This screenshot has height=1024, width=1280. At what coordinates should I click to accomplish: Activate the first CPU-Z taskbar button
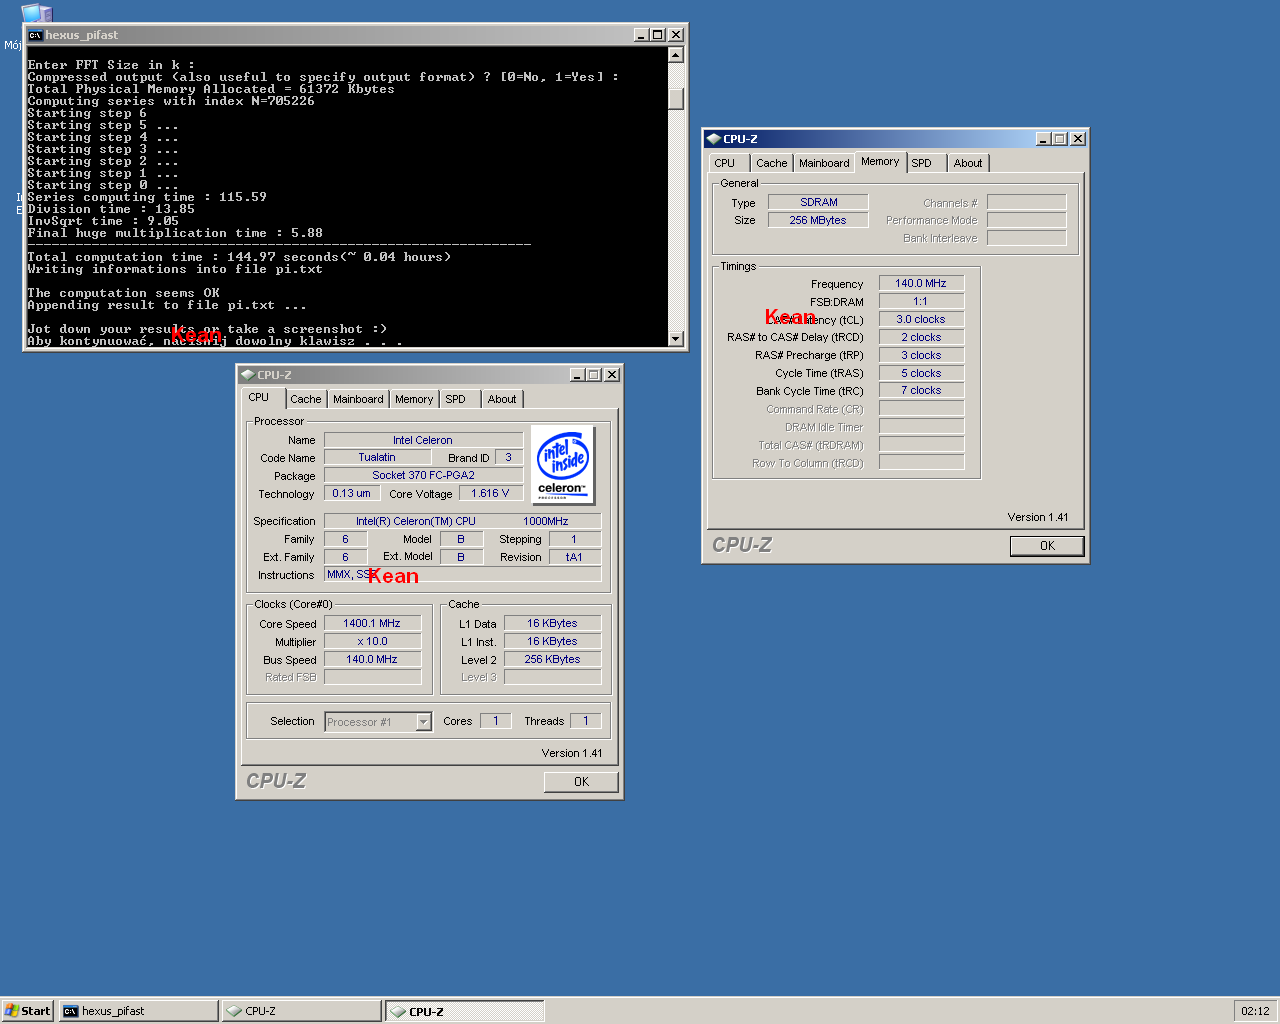301,1011
